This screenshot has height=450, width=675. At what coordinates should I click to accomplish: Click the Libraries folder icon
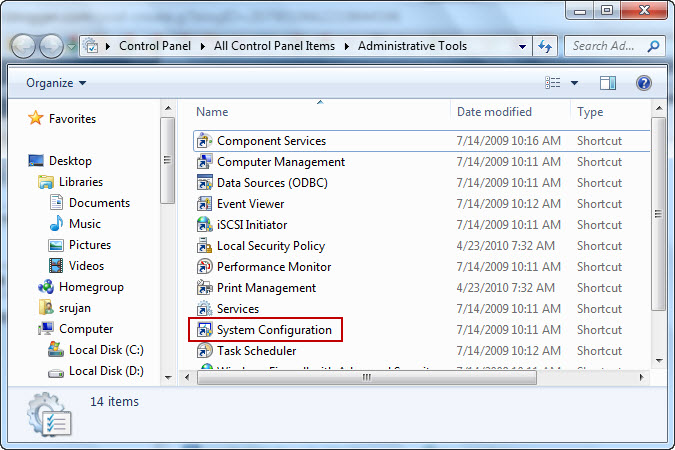[46, 182]
